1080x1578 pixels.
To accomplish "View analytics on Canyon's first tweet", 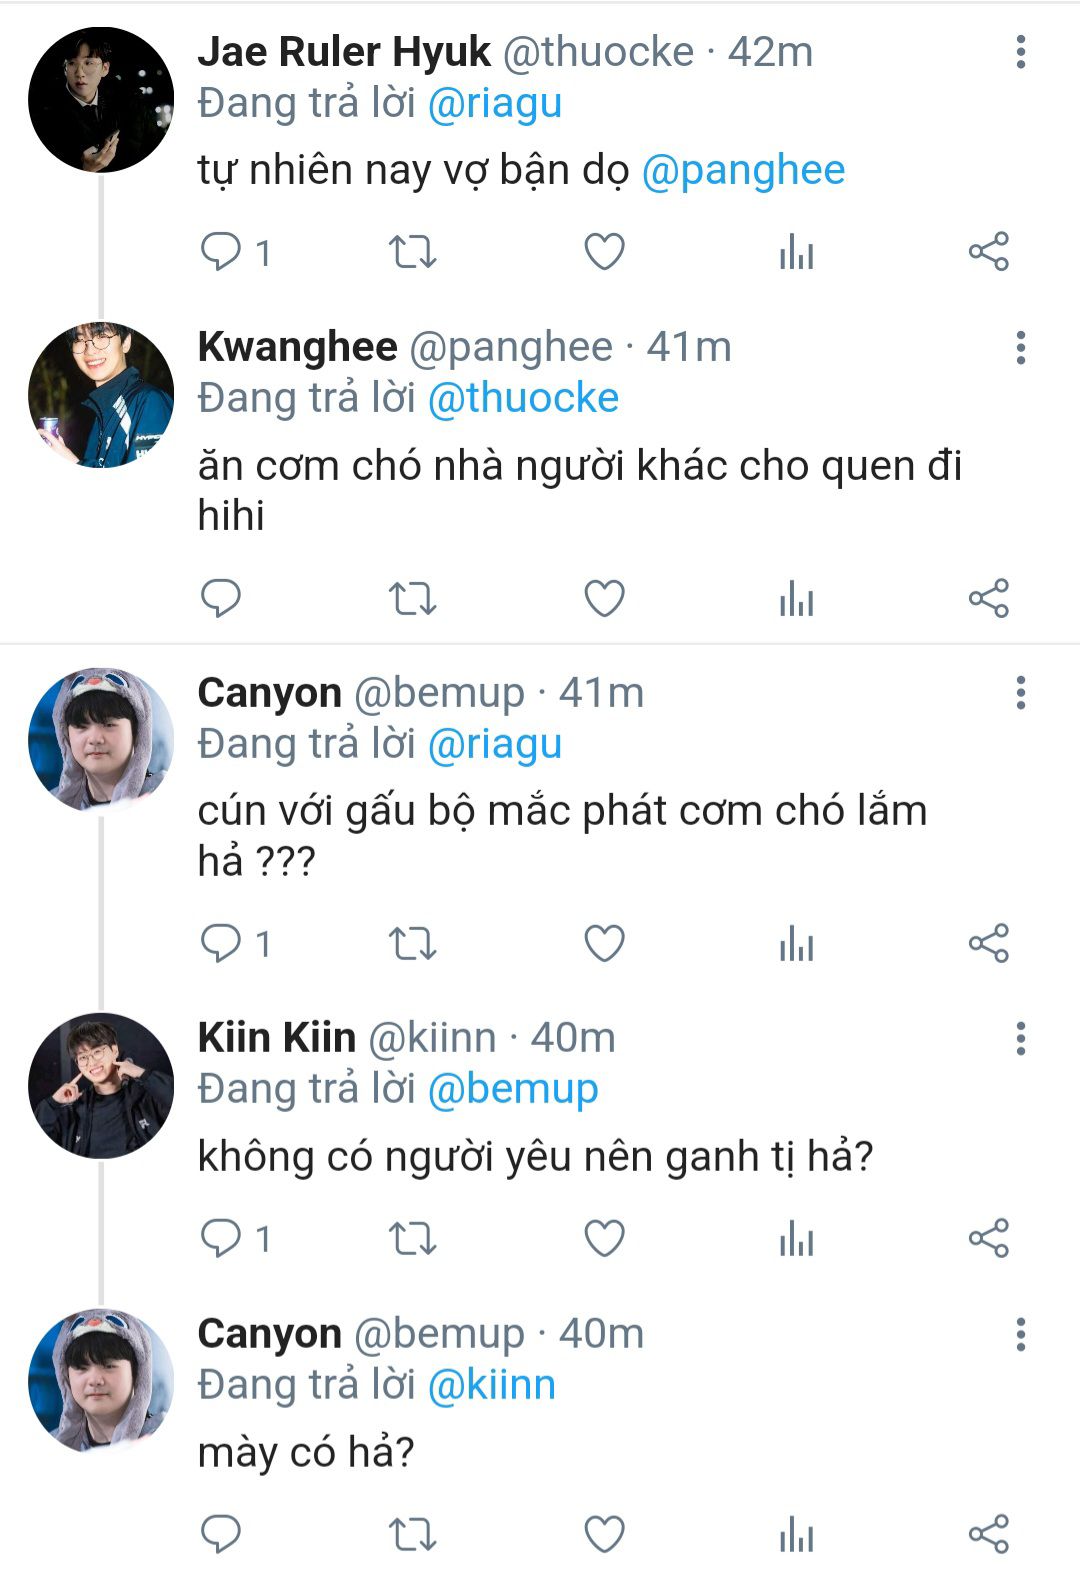I will pyautogui.click(x=796, y=944).
